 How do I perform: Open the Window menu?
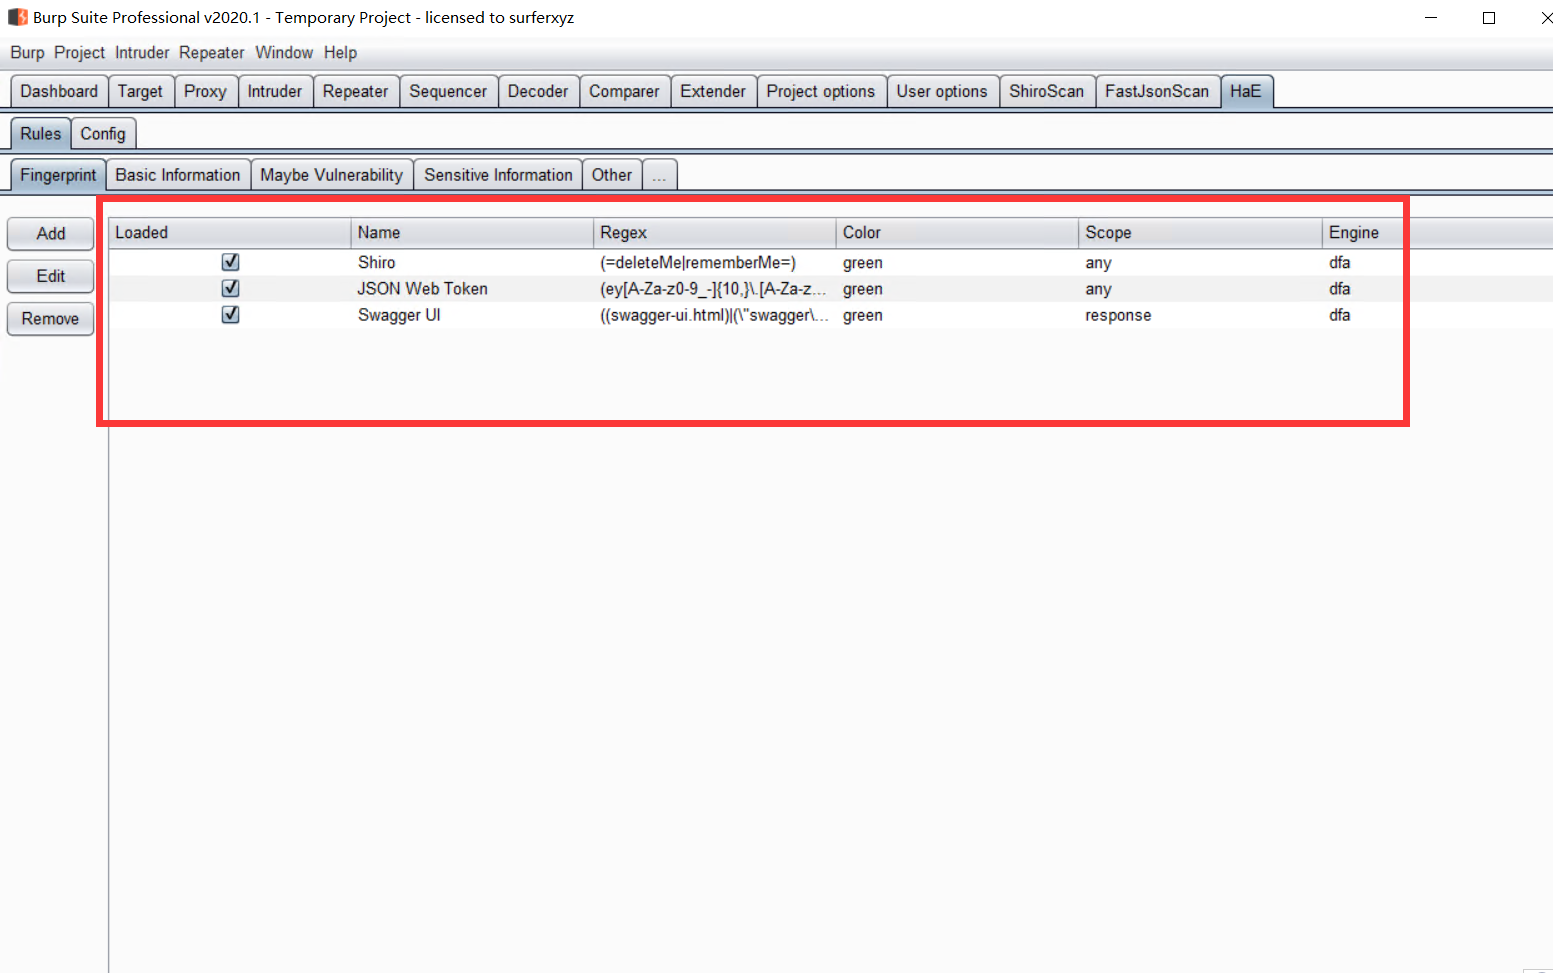click(x=284, y=53)
